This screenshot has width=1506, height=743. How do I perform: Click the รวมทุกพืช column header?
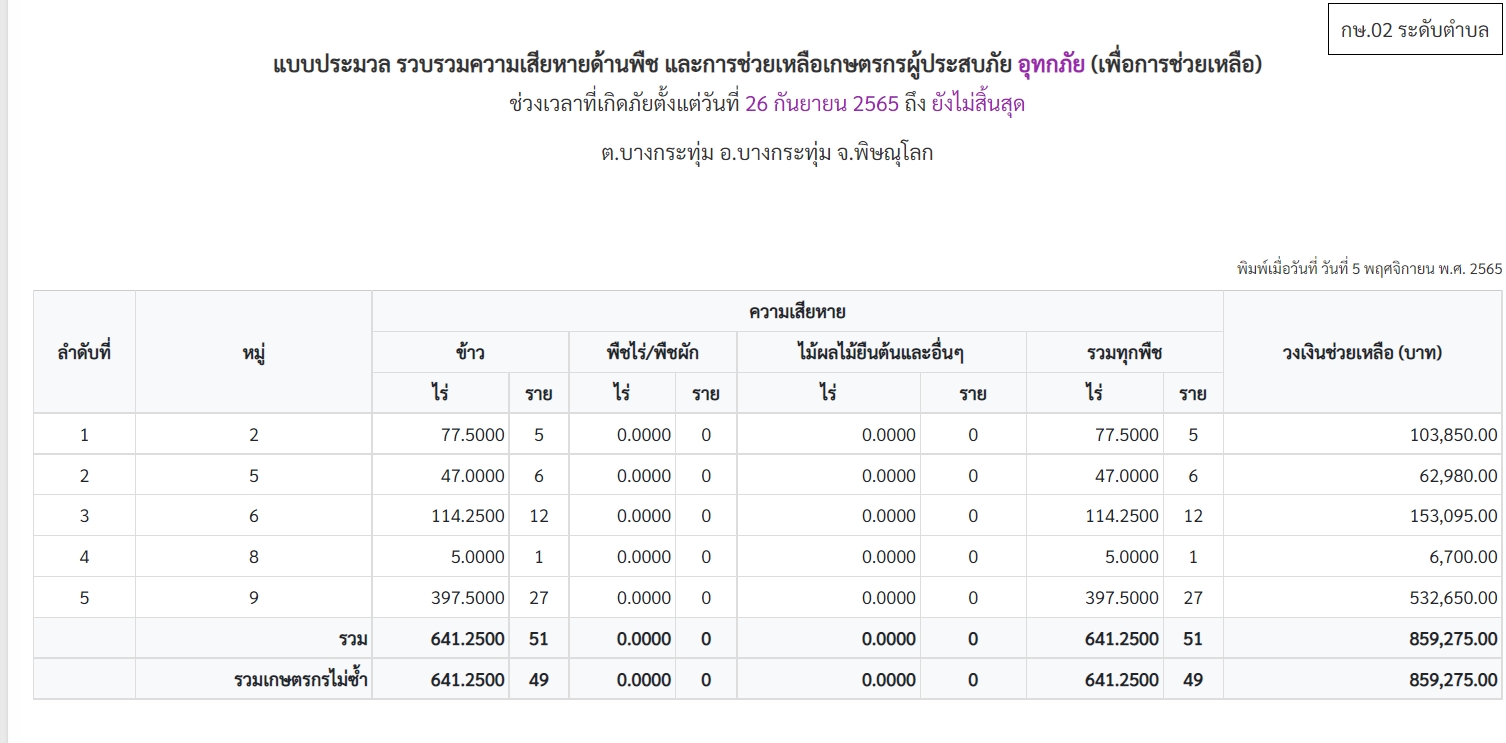coord(1125,352)
